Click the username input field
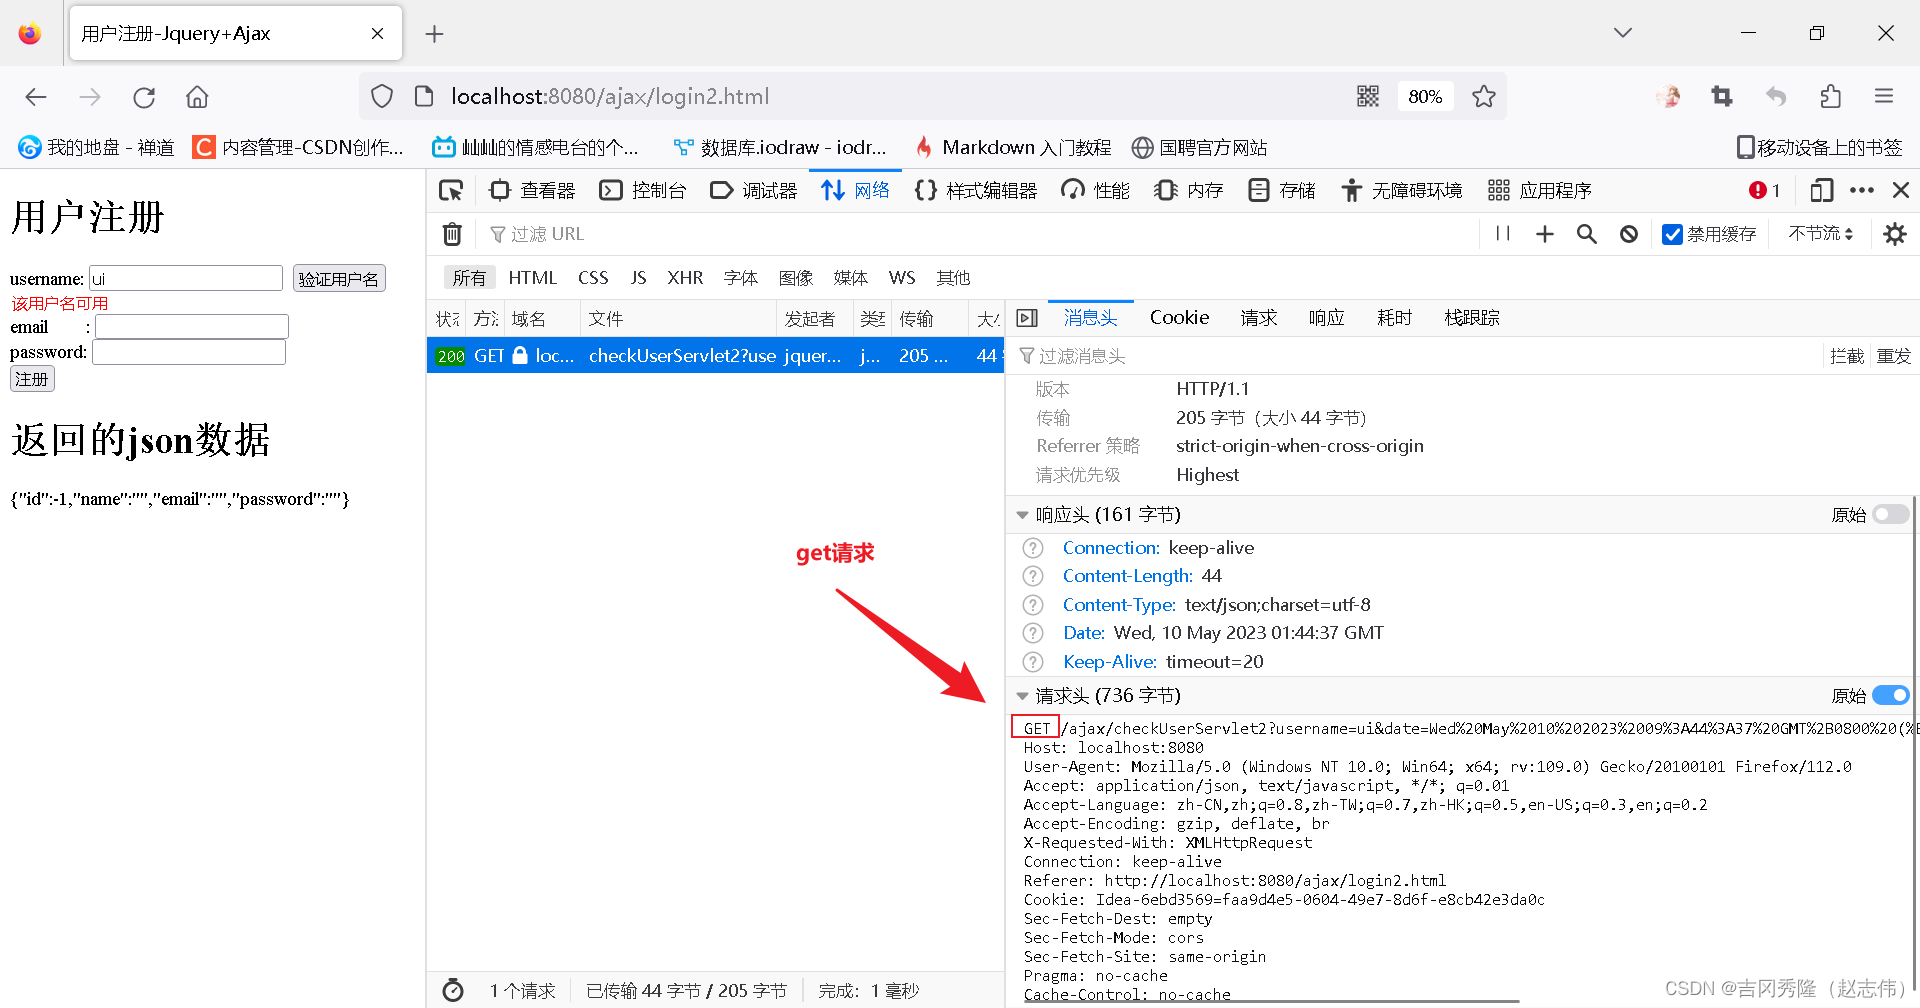The height and width of the screenshot is (1008, 1920). click(186, 278)
